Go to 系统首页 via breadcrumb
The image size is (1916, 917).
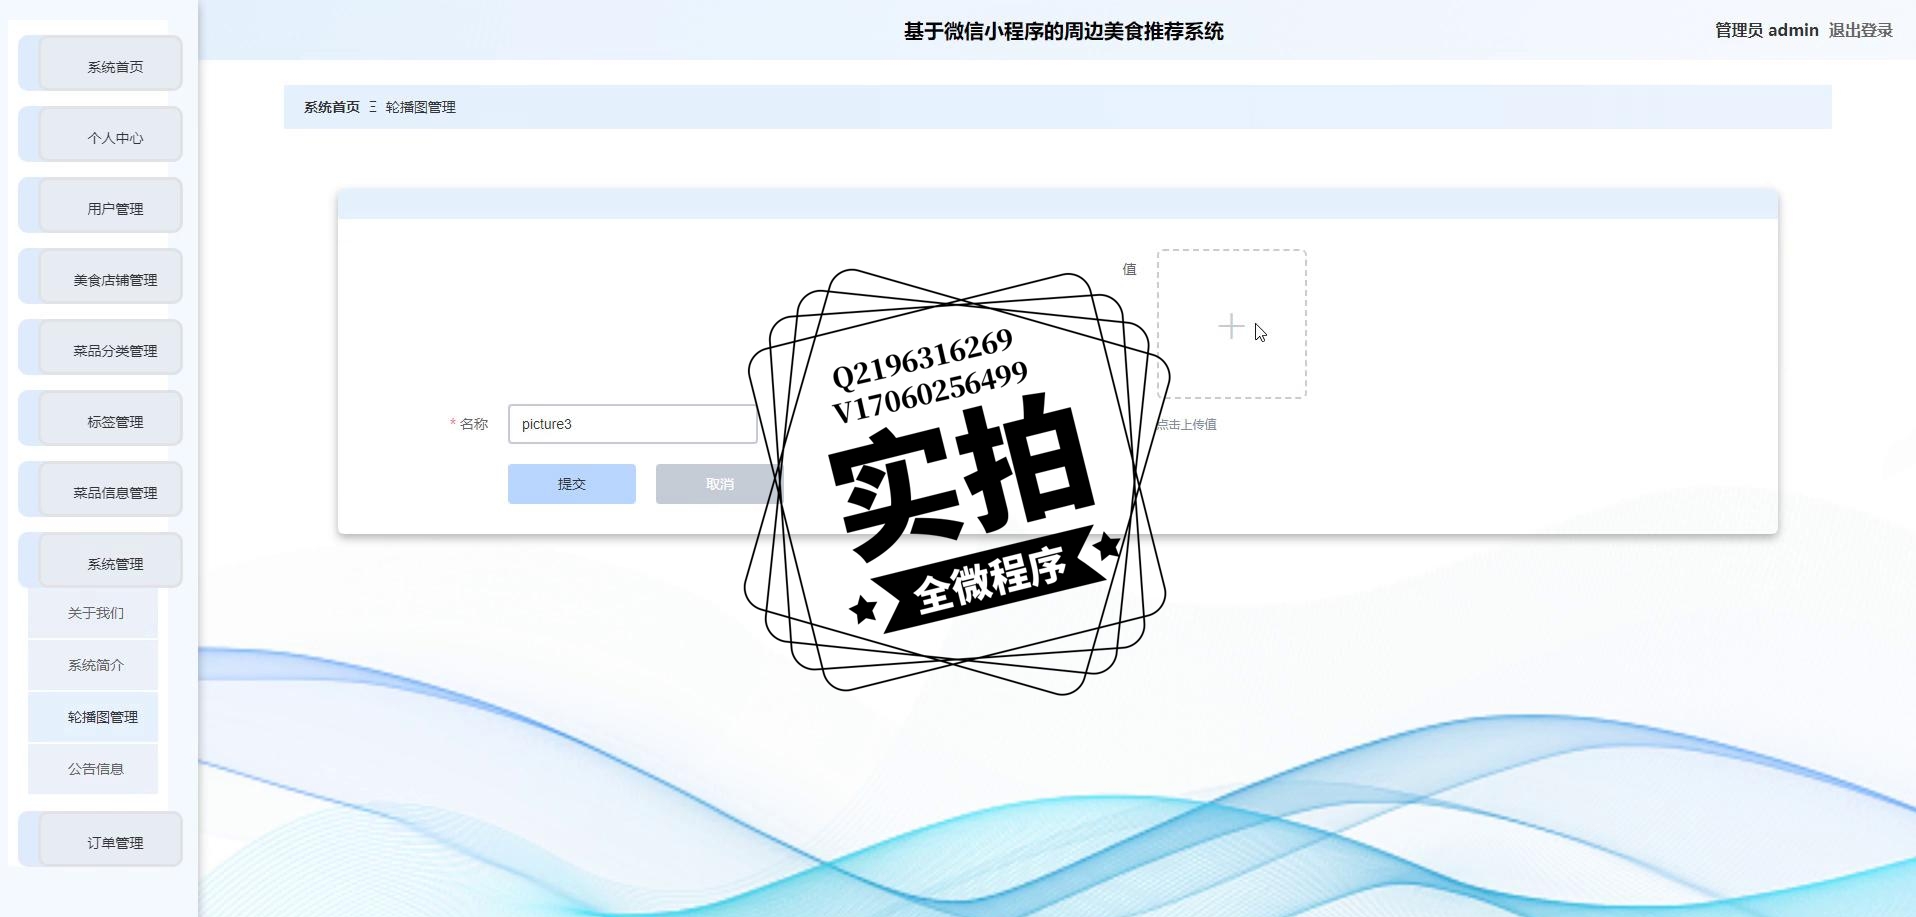331,107
